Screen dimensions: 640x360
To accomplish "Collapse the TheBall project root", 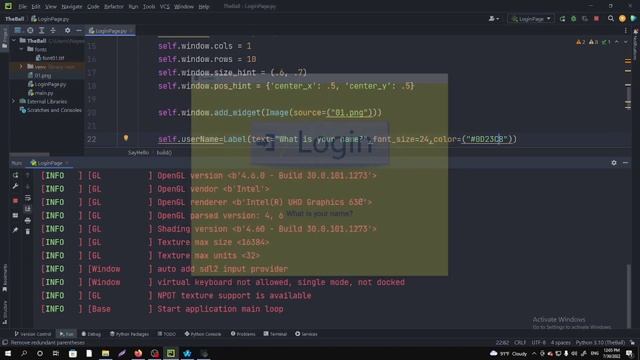I will click(x=14, y=40).
